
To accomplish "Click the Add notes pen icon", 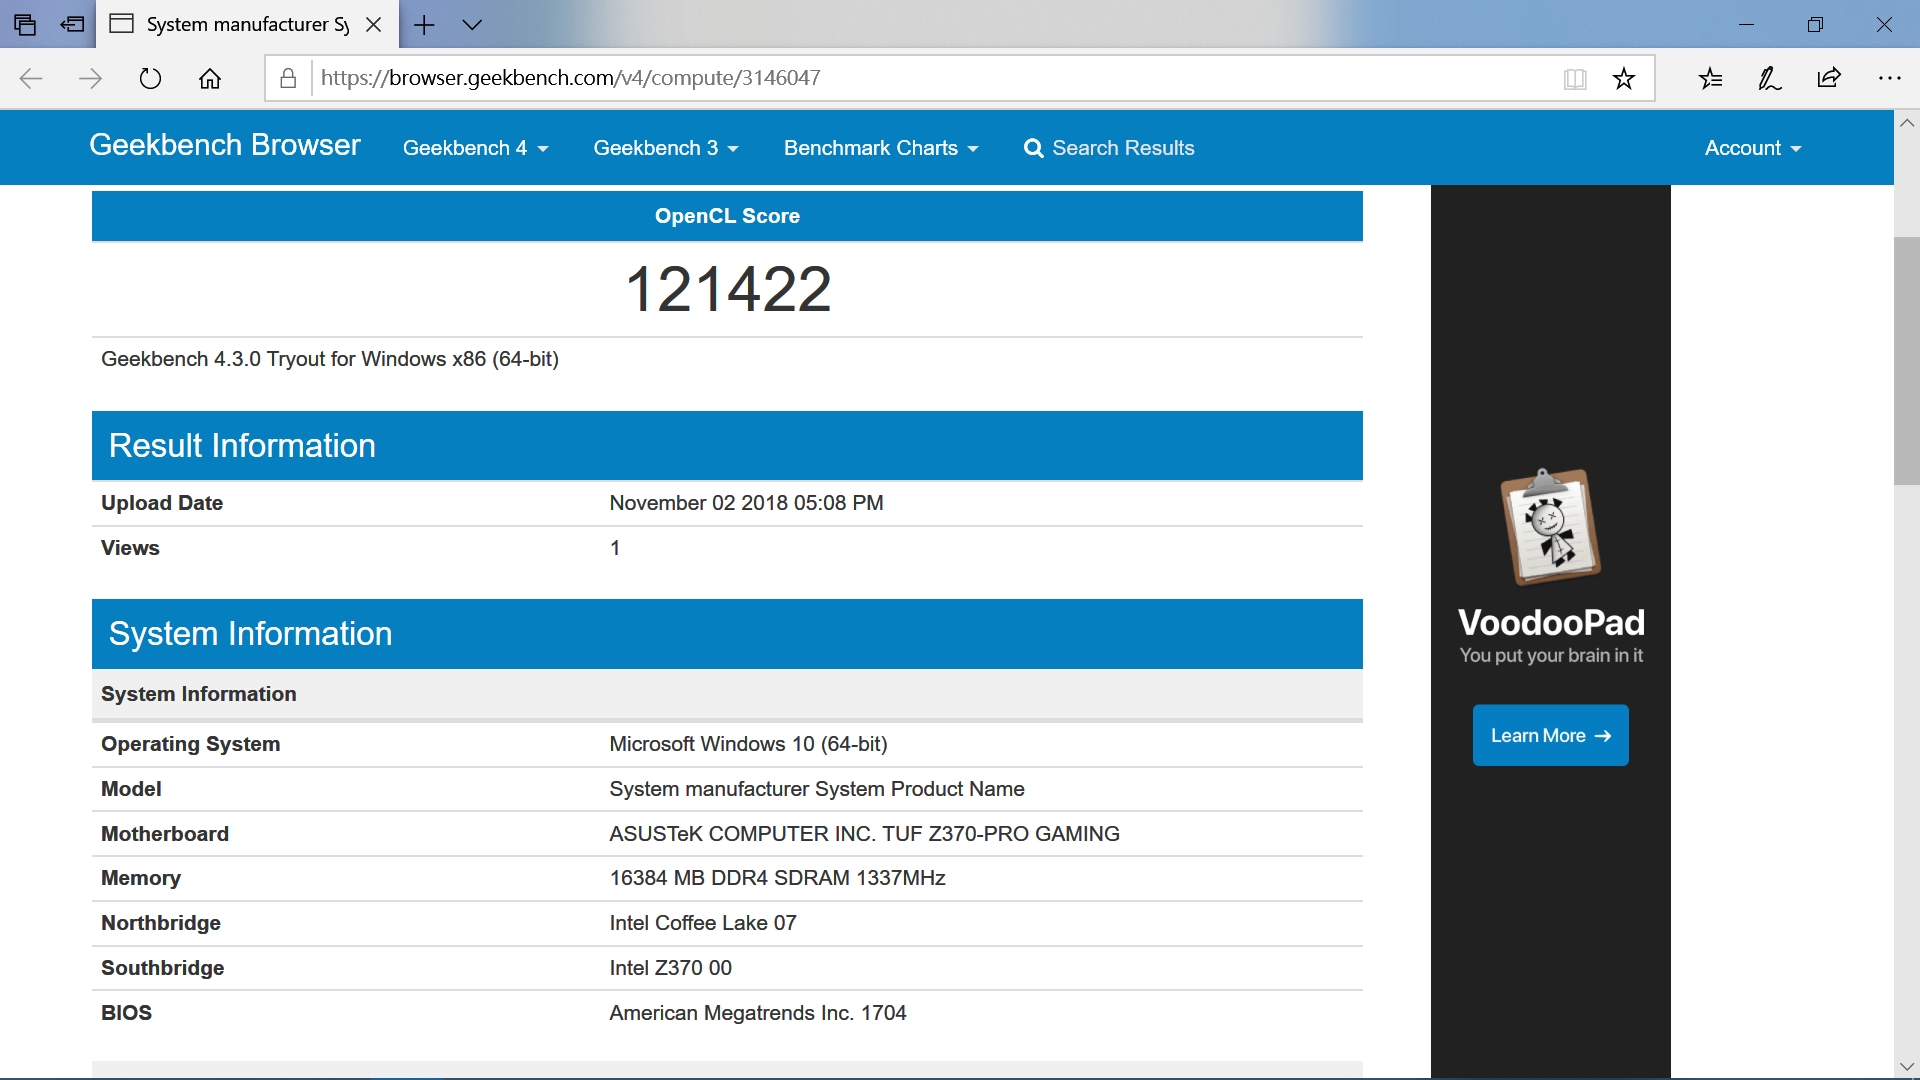I will [x=1770, y=78].
